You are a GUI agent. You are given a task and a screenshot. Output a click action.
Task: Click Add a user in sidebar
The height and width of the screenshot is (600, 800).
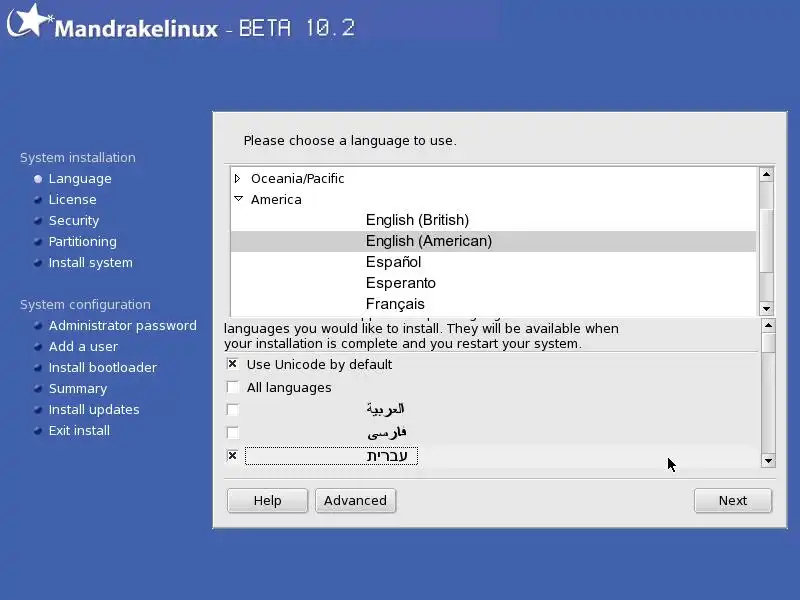pyautogui.click(x=83, y=347)
